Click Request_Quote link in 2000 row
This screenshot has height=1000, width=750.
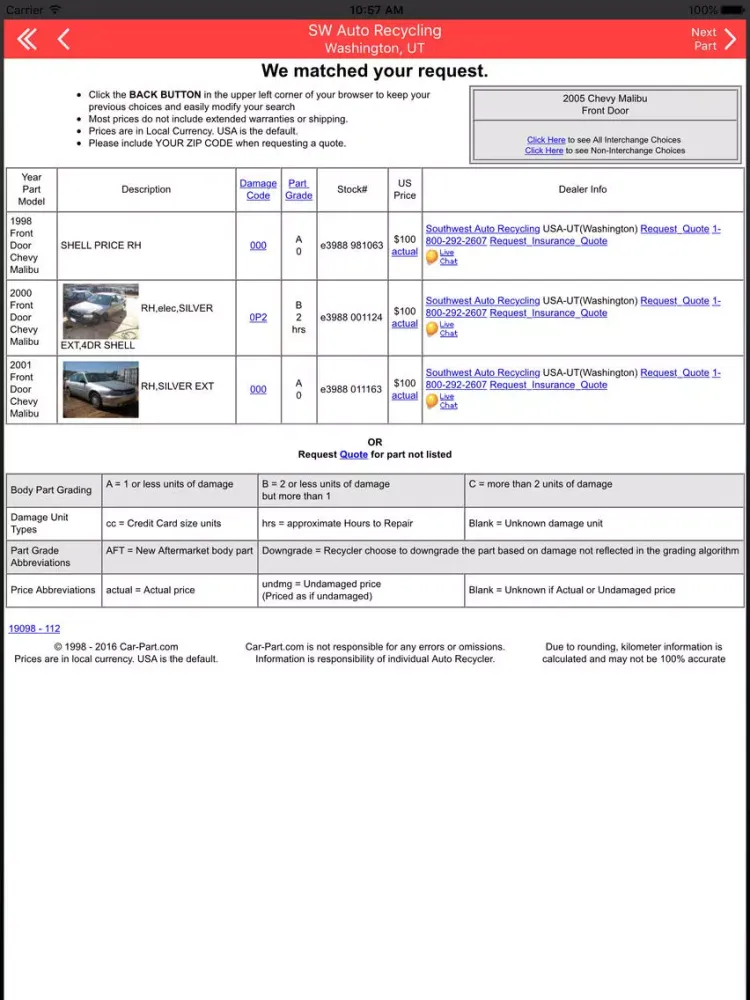tap(675, 300)
